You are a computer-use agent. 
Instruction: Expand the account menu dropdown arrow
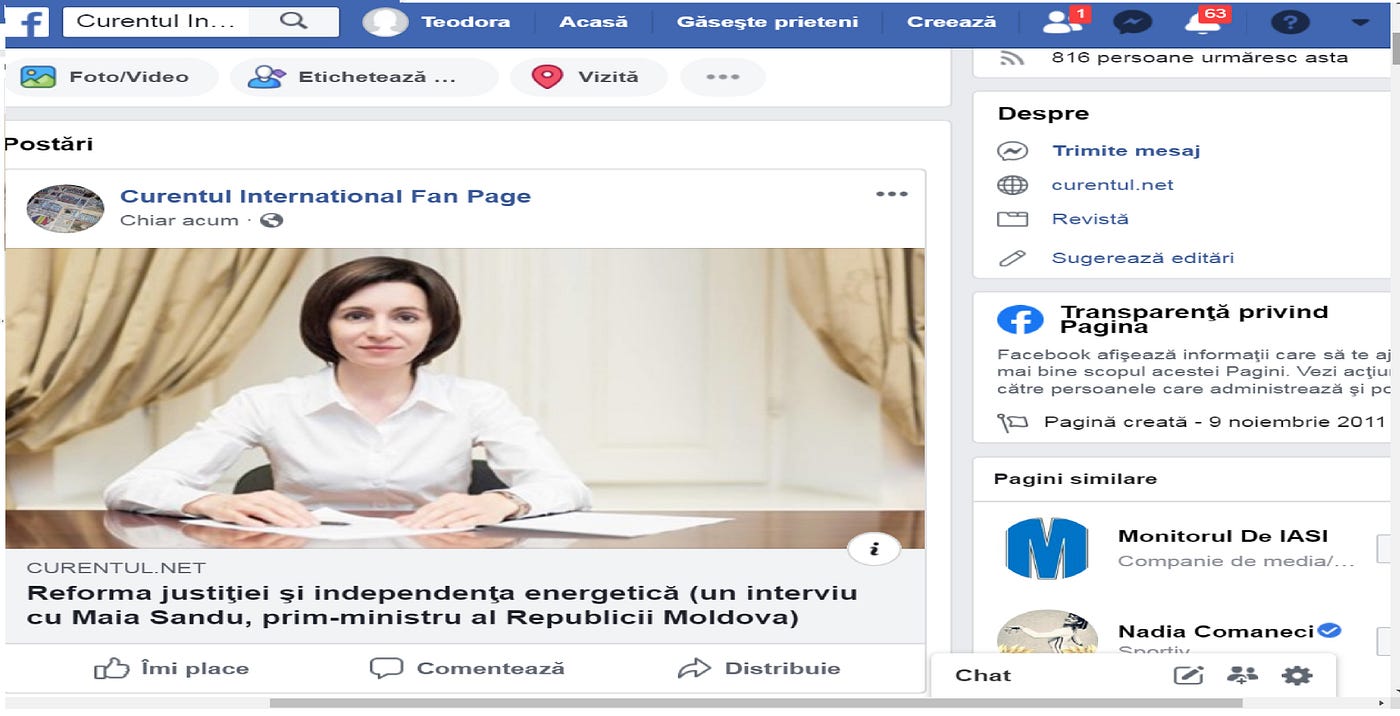click(1359, 22)
